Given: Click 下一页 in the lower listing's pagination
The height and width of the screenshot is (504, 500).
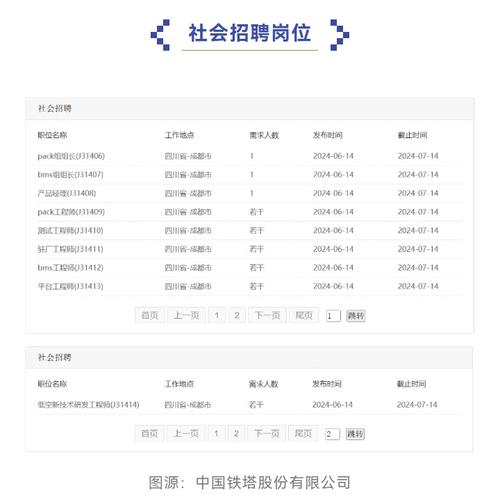Looking at the screenshot, I should click(x=267, y=433).
